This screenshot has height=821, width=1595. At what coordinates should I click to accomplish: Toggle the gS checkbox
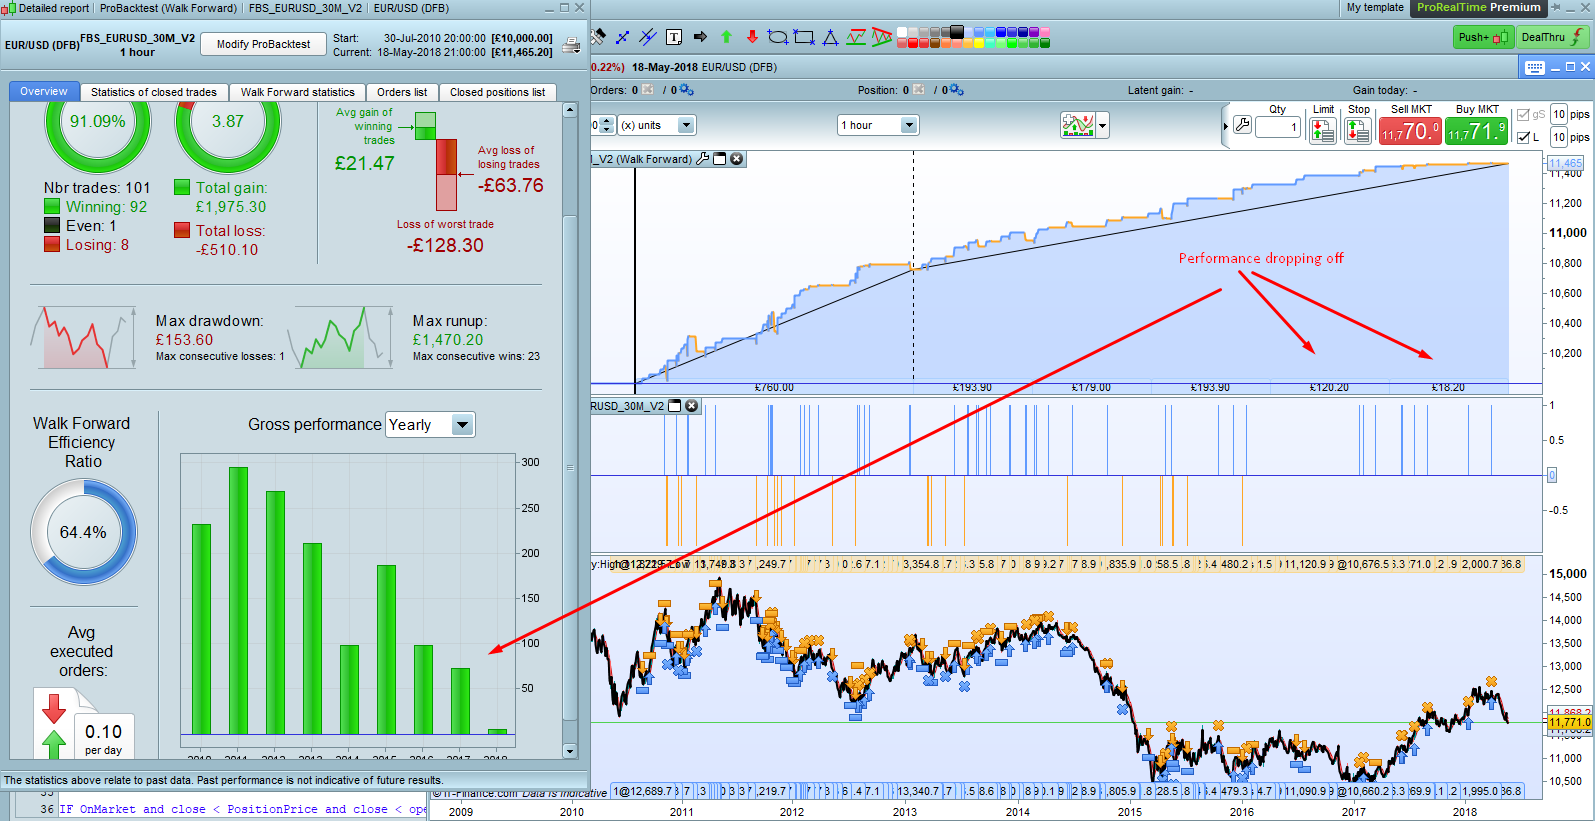1523,115
